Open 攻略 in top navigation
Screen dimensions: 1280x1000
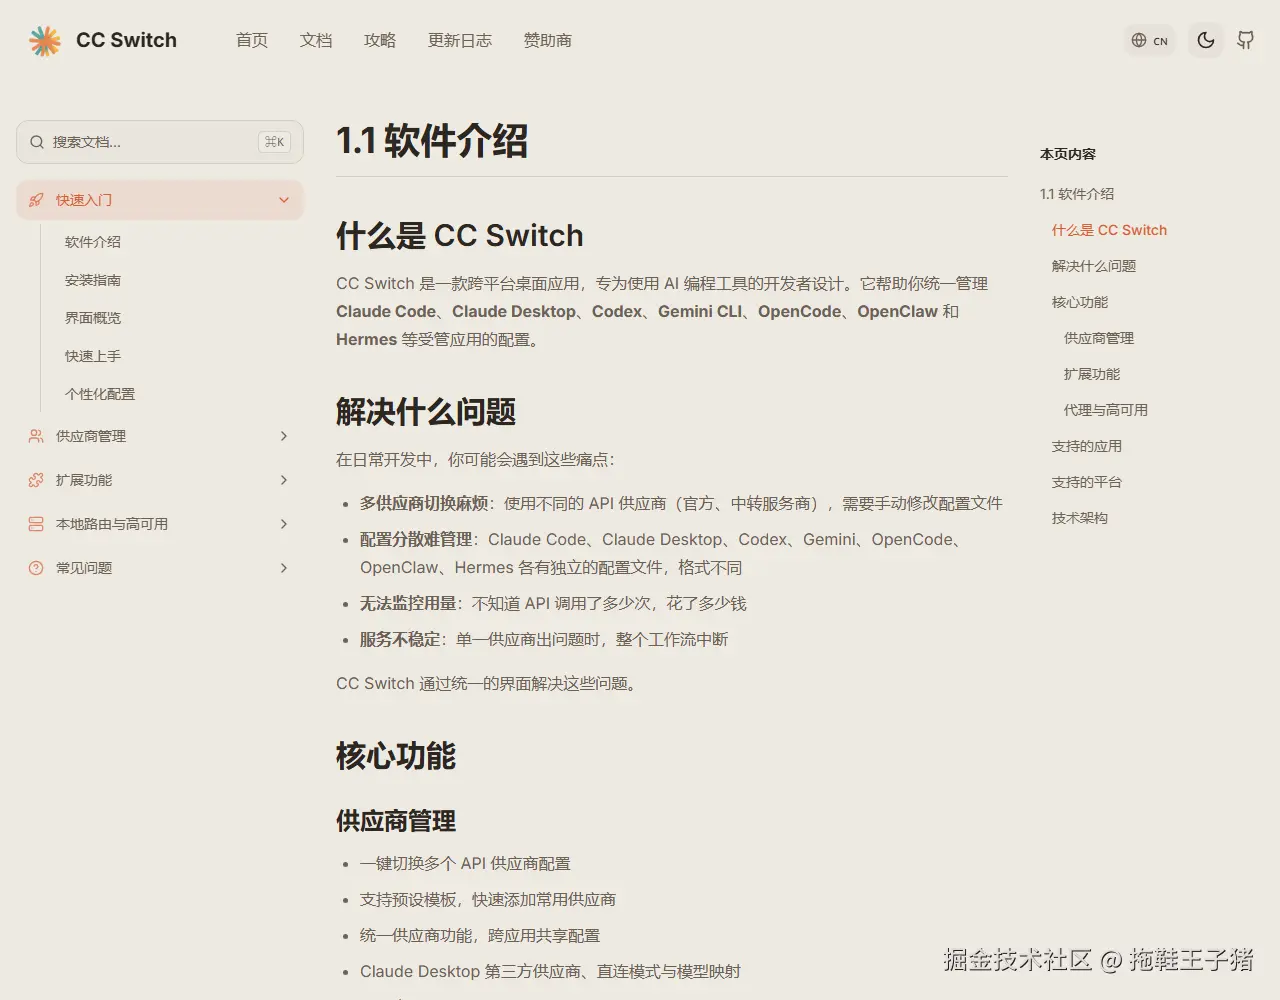[380, 40]
